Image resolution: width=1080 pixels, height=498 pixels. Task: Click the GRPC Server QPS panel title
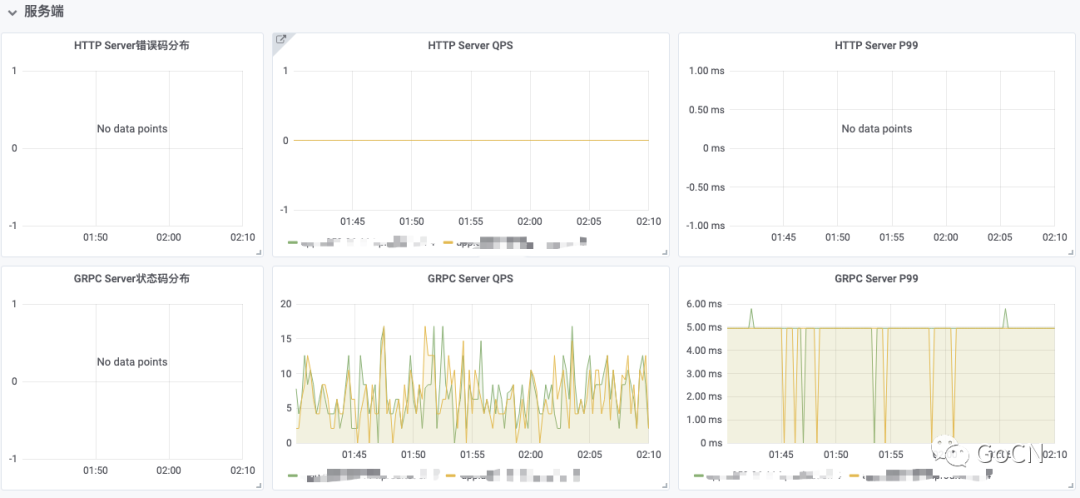(470, 278)
